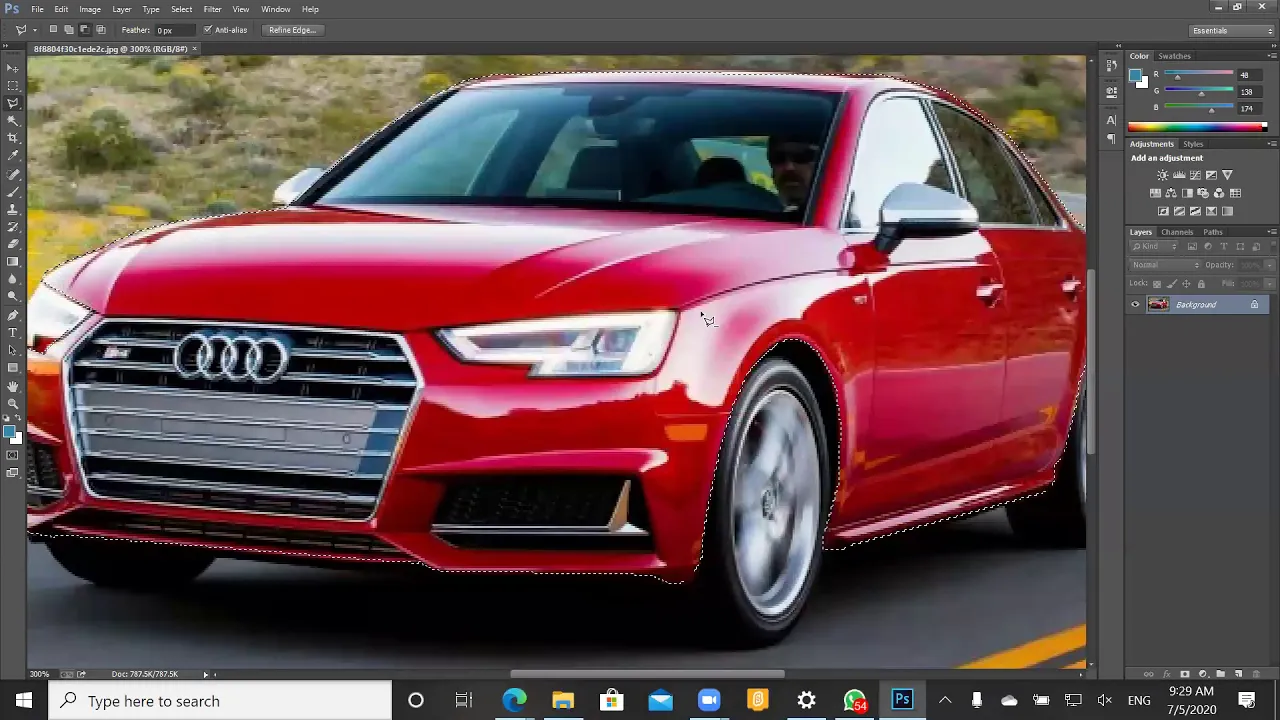Enable New selection mode in options bar
1280x720 pixels.
coord(54,30)
